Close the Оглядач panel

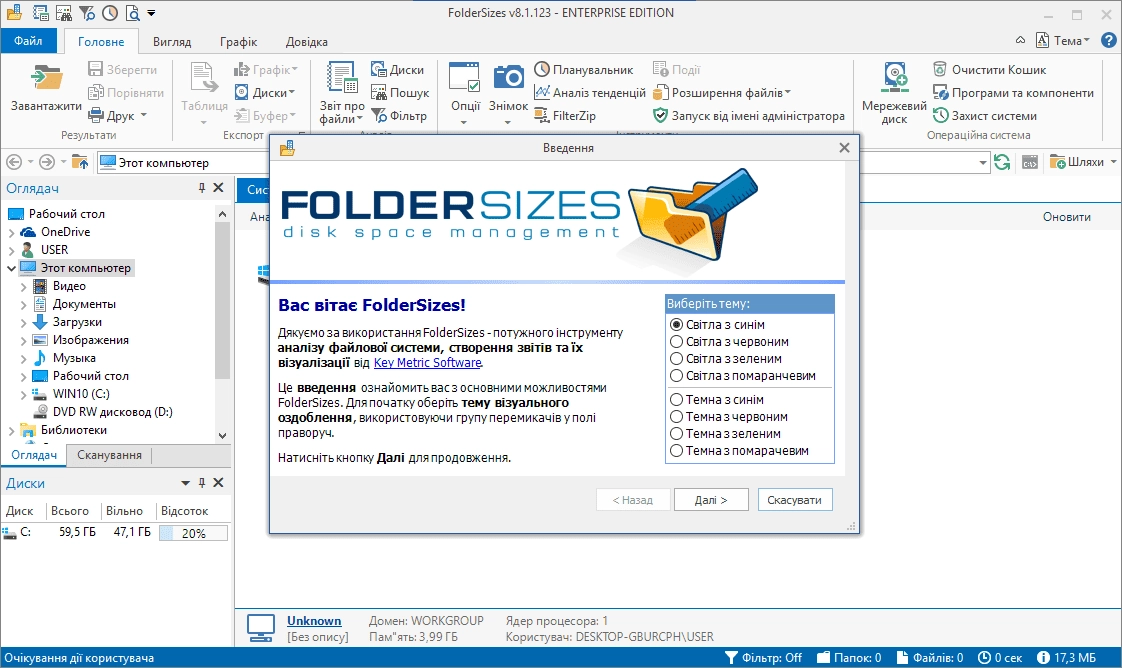pos(219,187)
